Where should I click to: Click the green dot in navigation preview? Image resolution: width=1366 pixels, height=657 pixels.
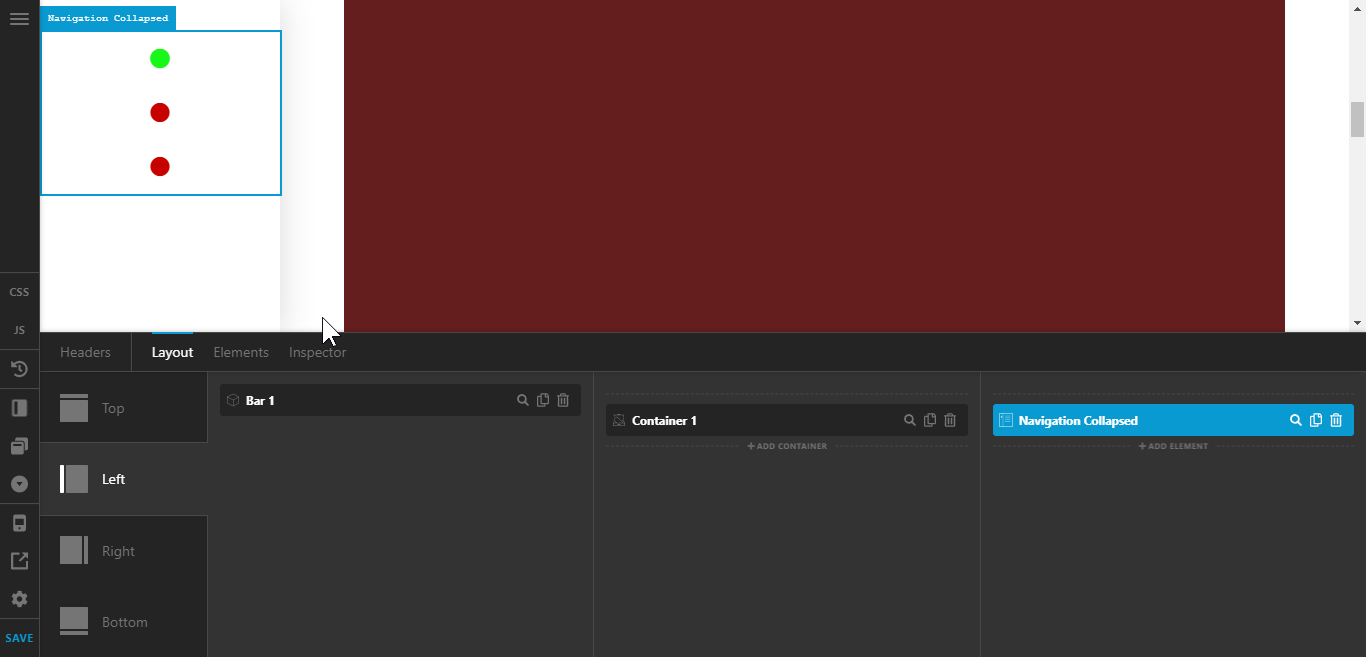(160, 59)
